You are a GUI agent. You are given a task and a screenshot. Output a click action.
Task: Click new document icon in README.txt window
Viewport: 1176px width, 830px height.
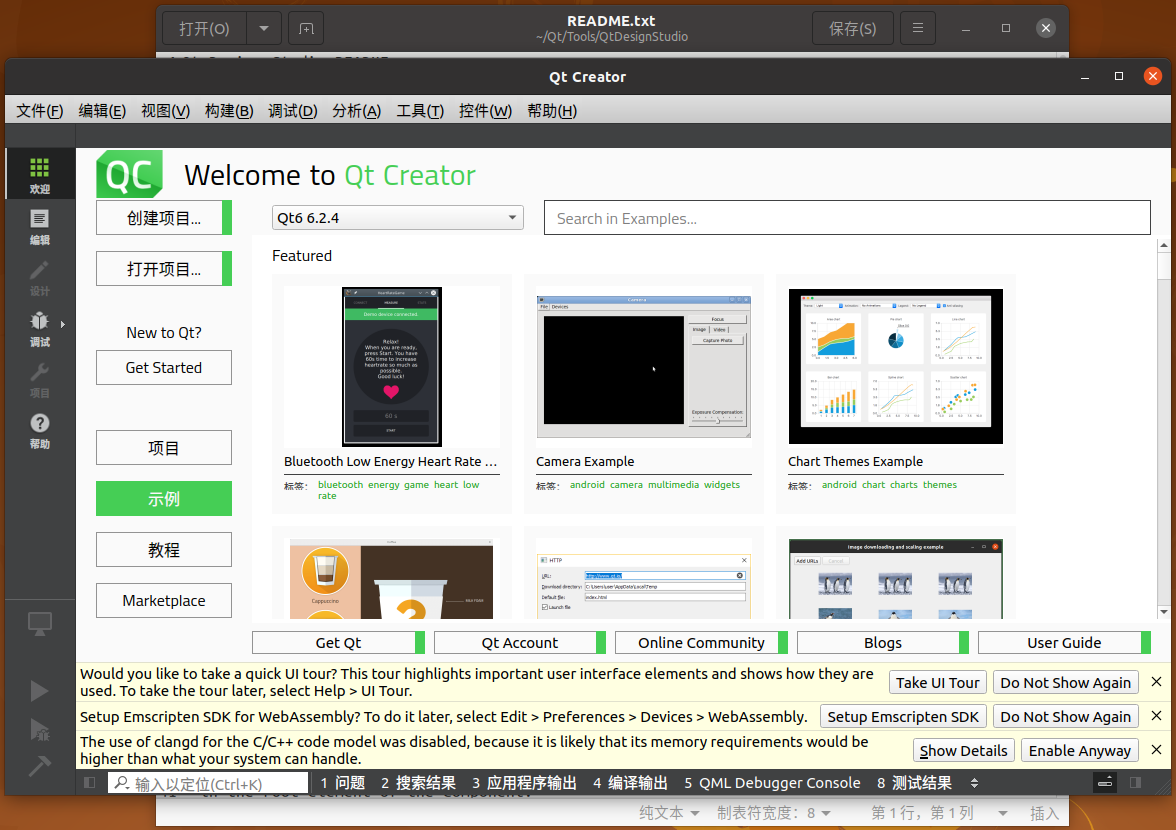(x=306, y=28)
